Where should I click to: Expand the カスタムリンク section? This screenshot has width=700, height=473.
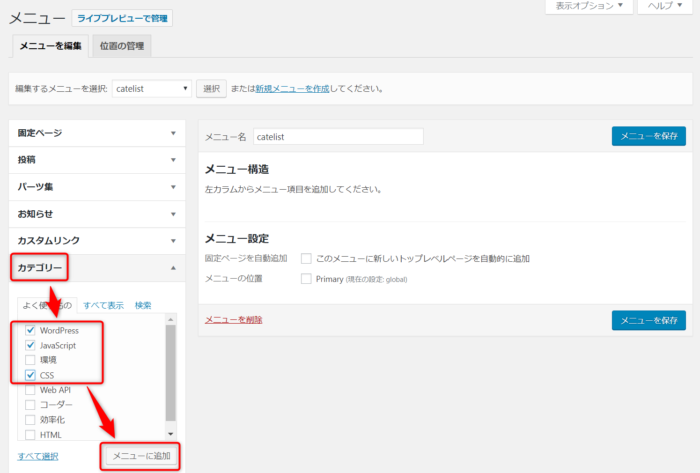tap(95, 240)
